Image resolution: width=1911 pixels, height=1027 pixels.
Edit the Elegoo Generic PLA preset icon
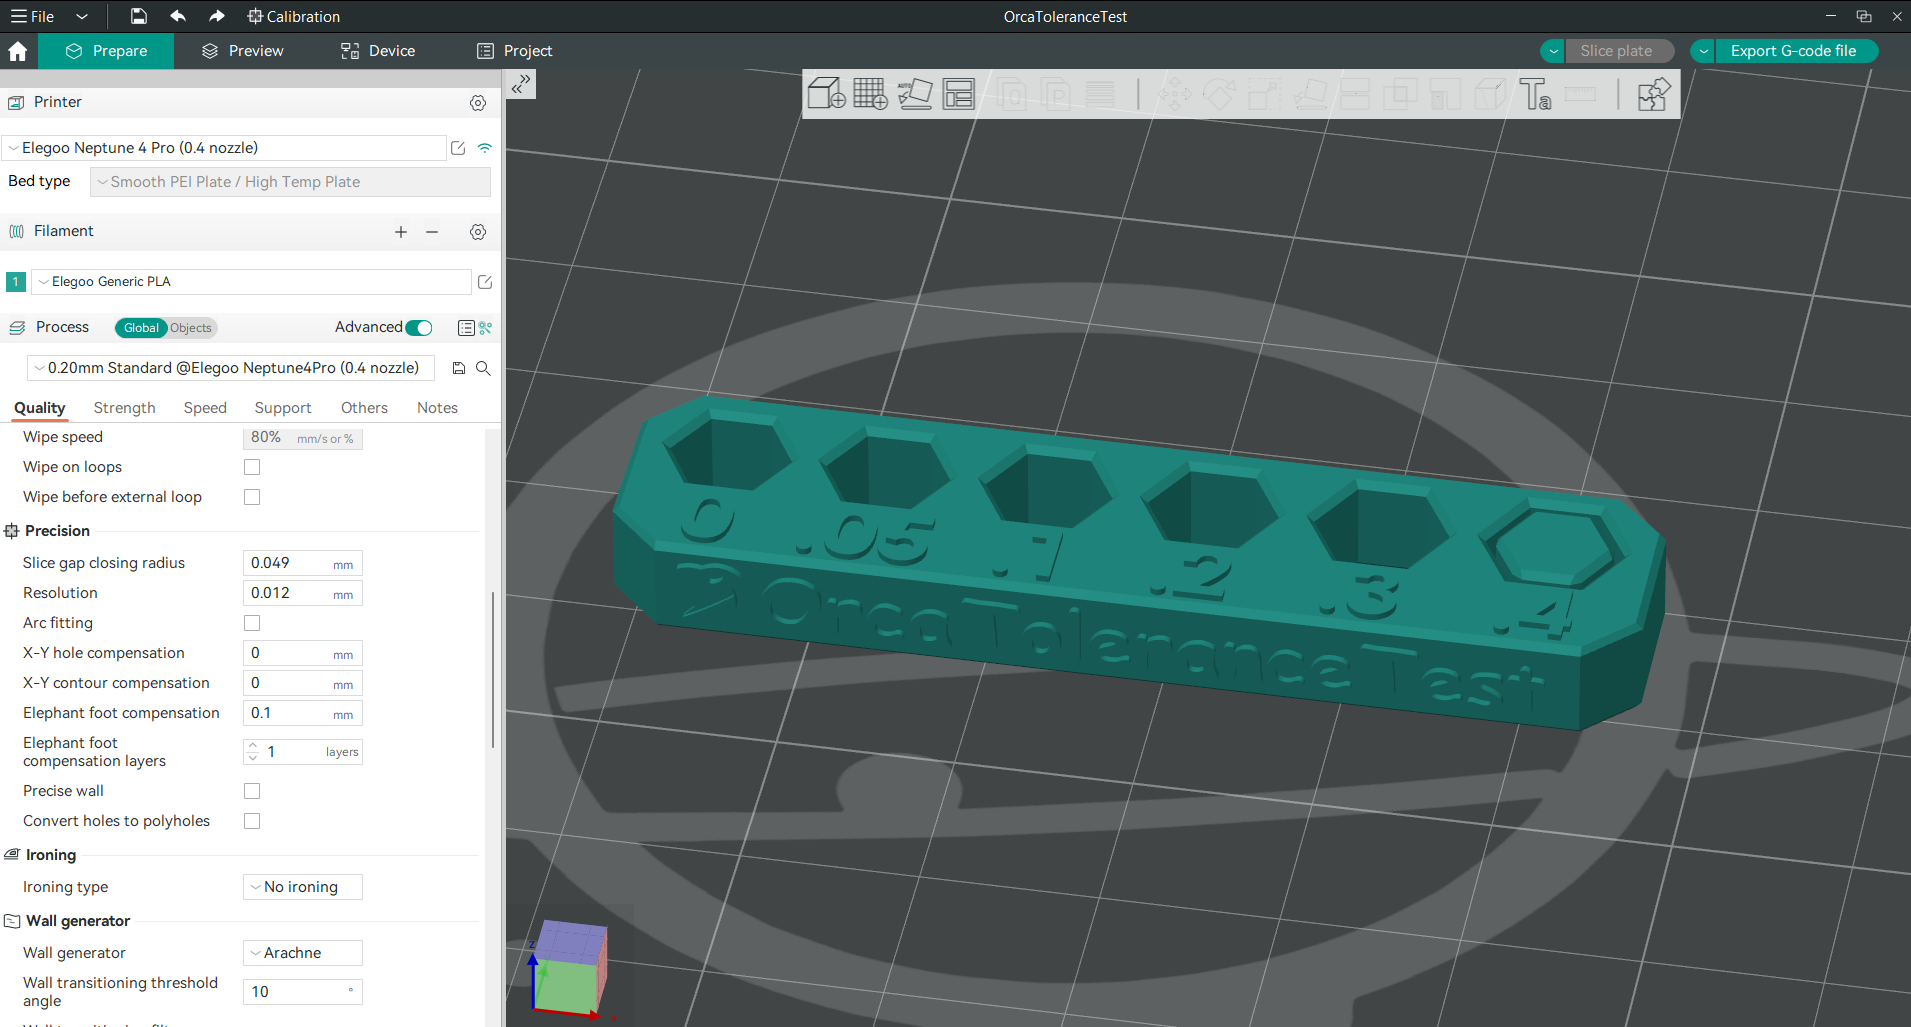coord(485,282)
